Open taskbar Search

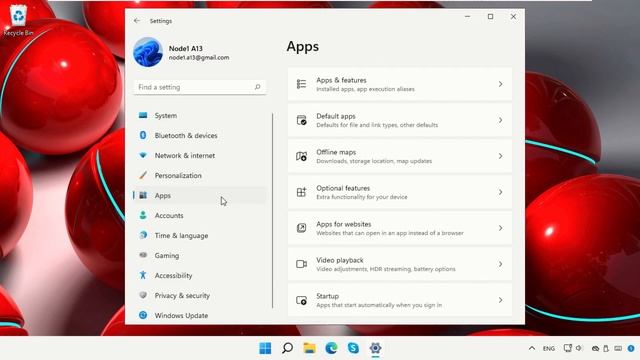tap(287, 348)
